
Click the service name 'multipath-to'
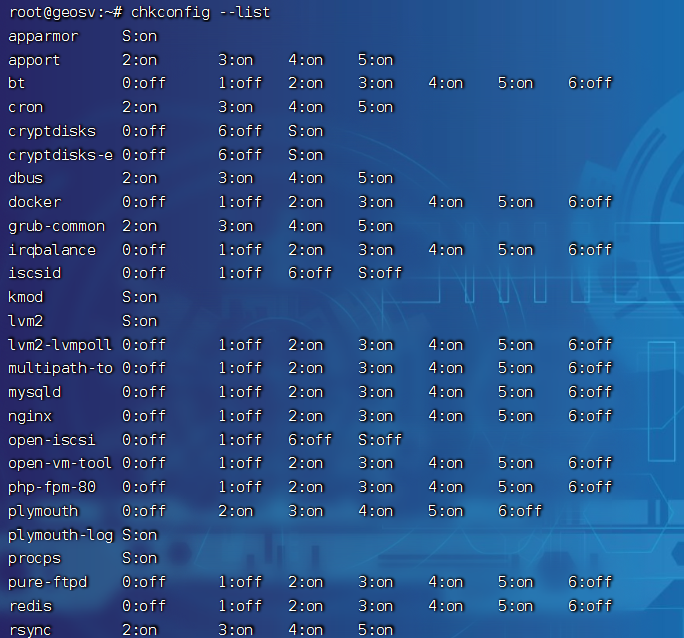[61, 368]
